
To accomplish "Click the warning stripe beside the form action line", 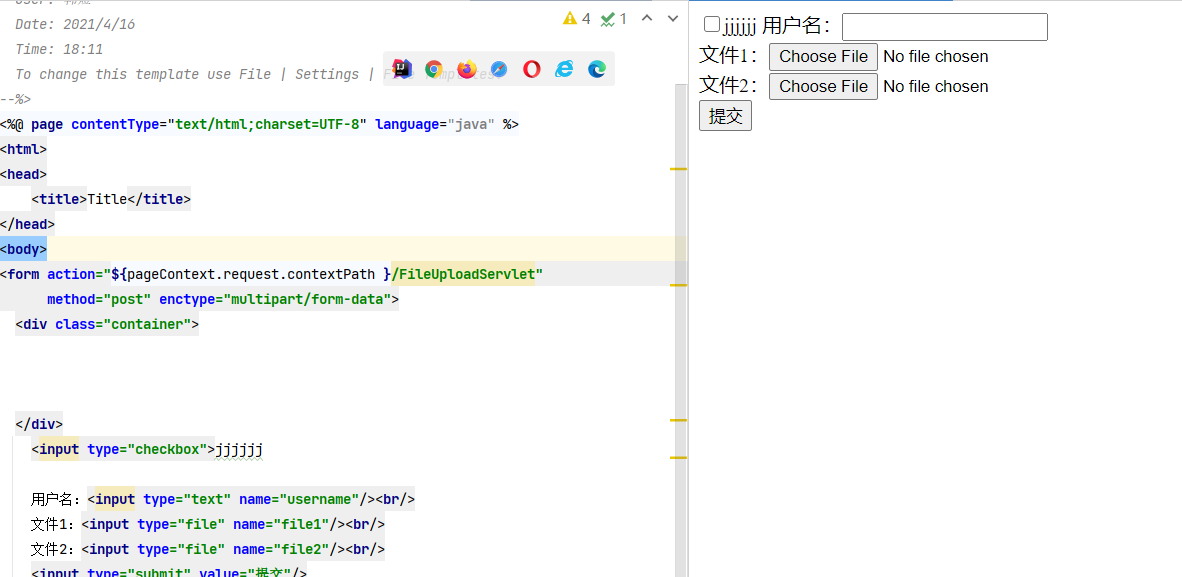I will tap(678, 285).
